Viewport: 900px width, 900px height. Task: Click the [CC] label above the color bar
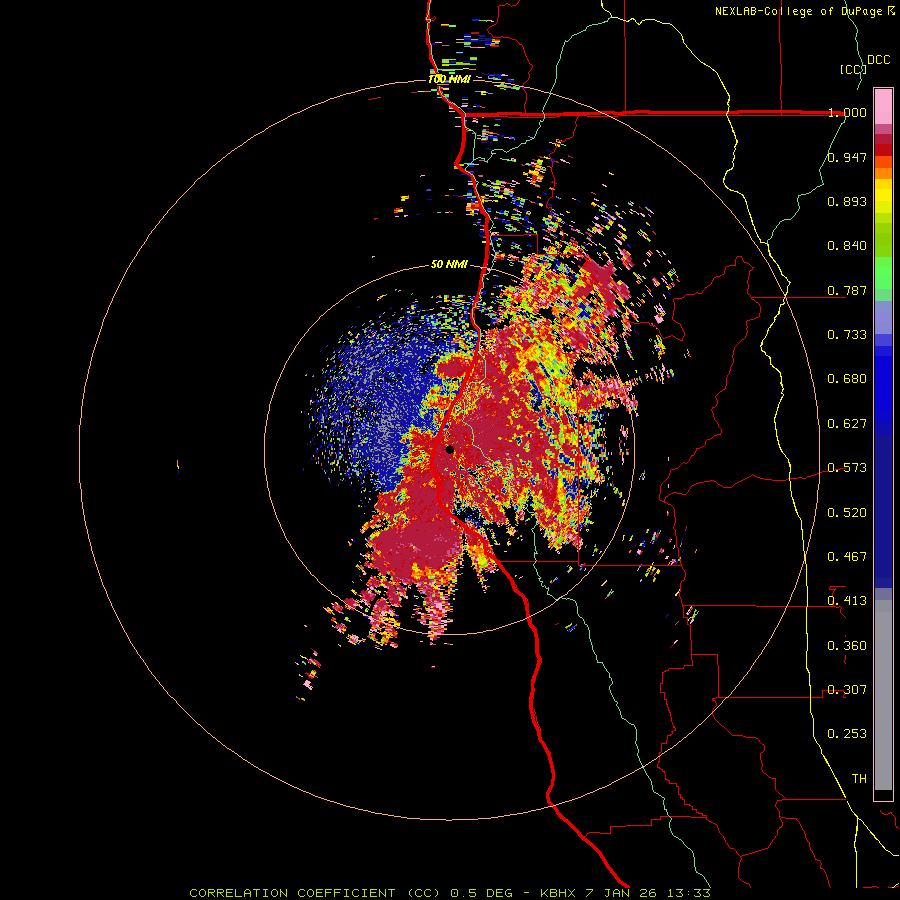tap(853, 69)
